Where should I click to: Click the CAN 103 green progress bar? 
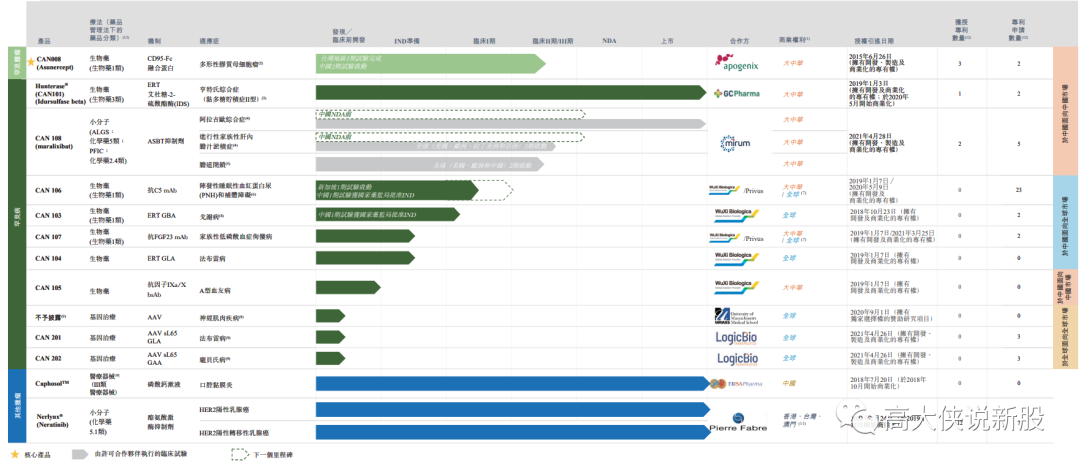coord(388,215)
